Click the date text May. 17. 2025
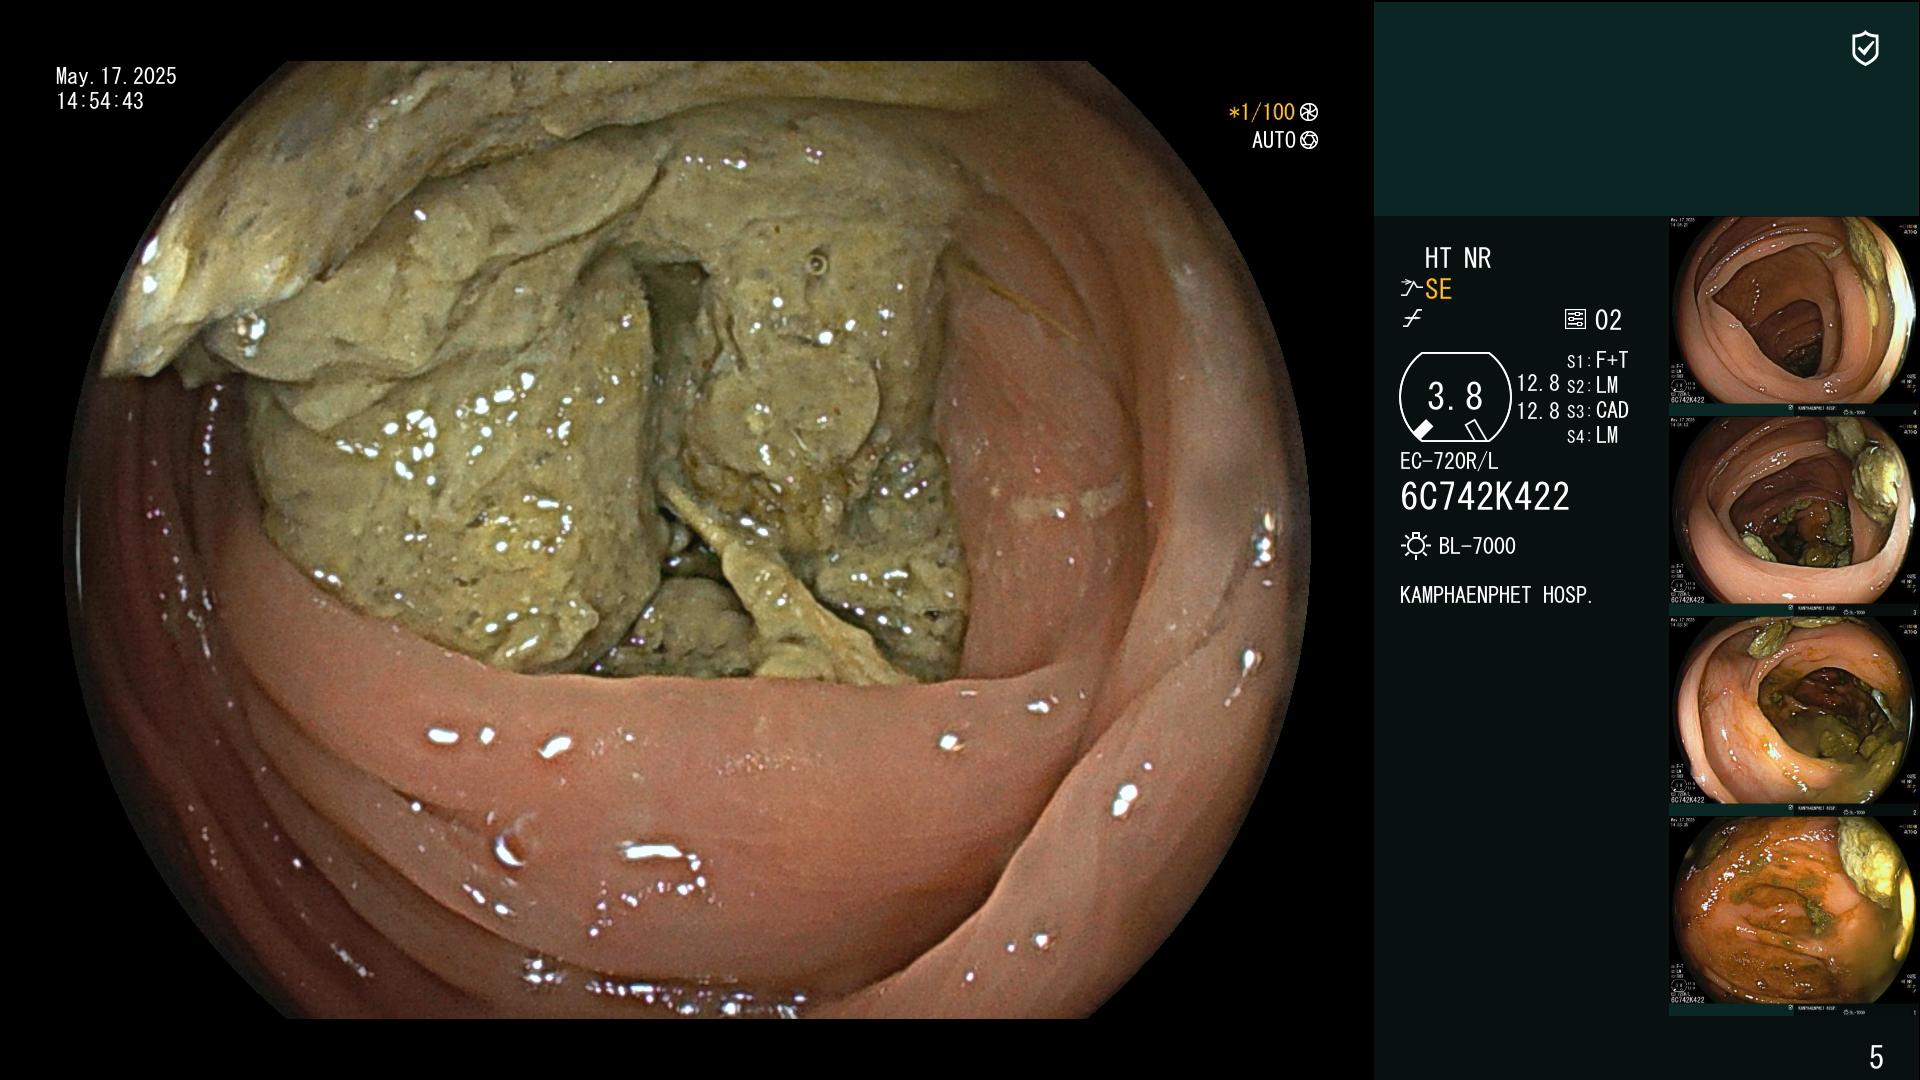This screenshot has width=1920, height=1080. coord(116,76)
